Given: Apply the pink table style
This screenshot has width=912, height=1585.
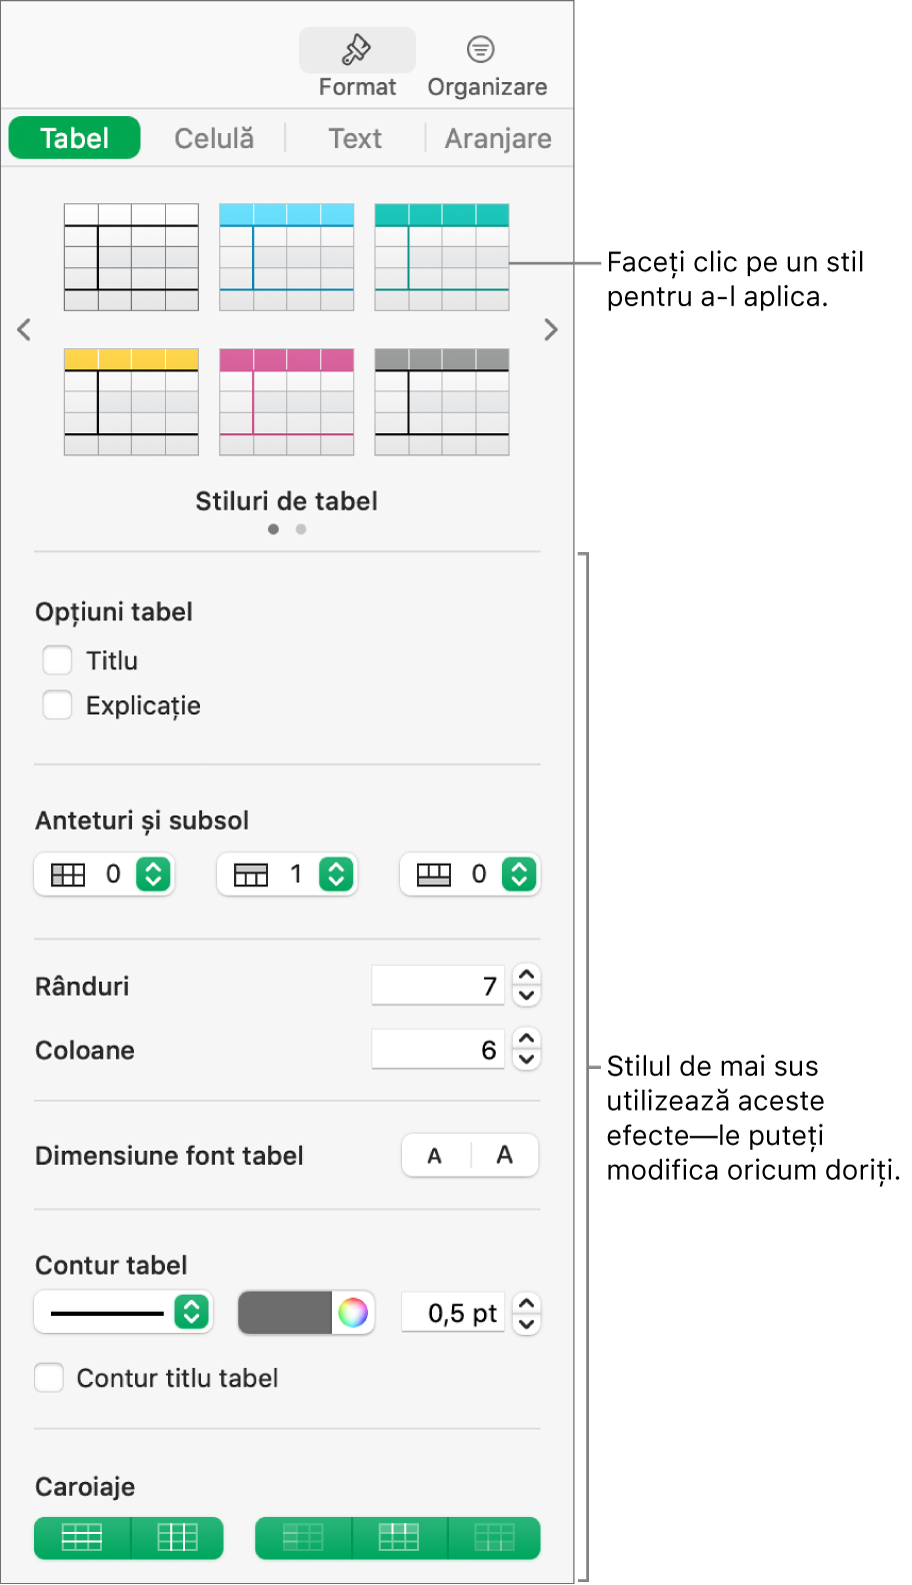Looking at the screenshot, I should [x=286, y=400].
